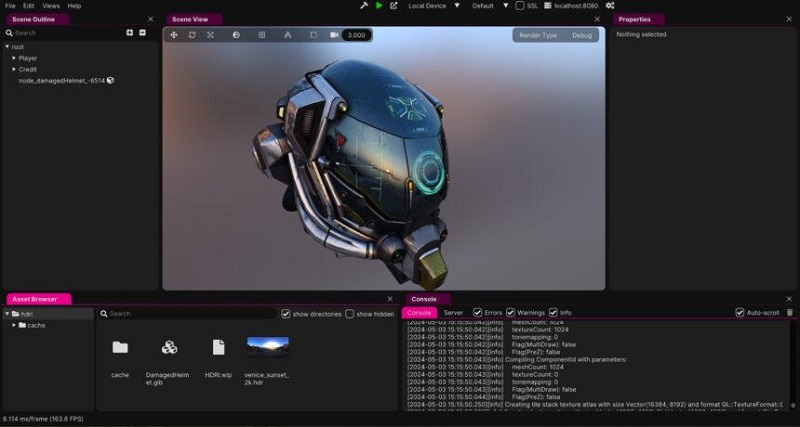Clear console with the trash icon
800x427 pixels.
pos(790,313)
